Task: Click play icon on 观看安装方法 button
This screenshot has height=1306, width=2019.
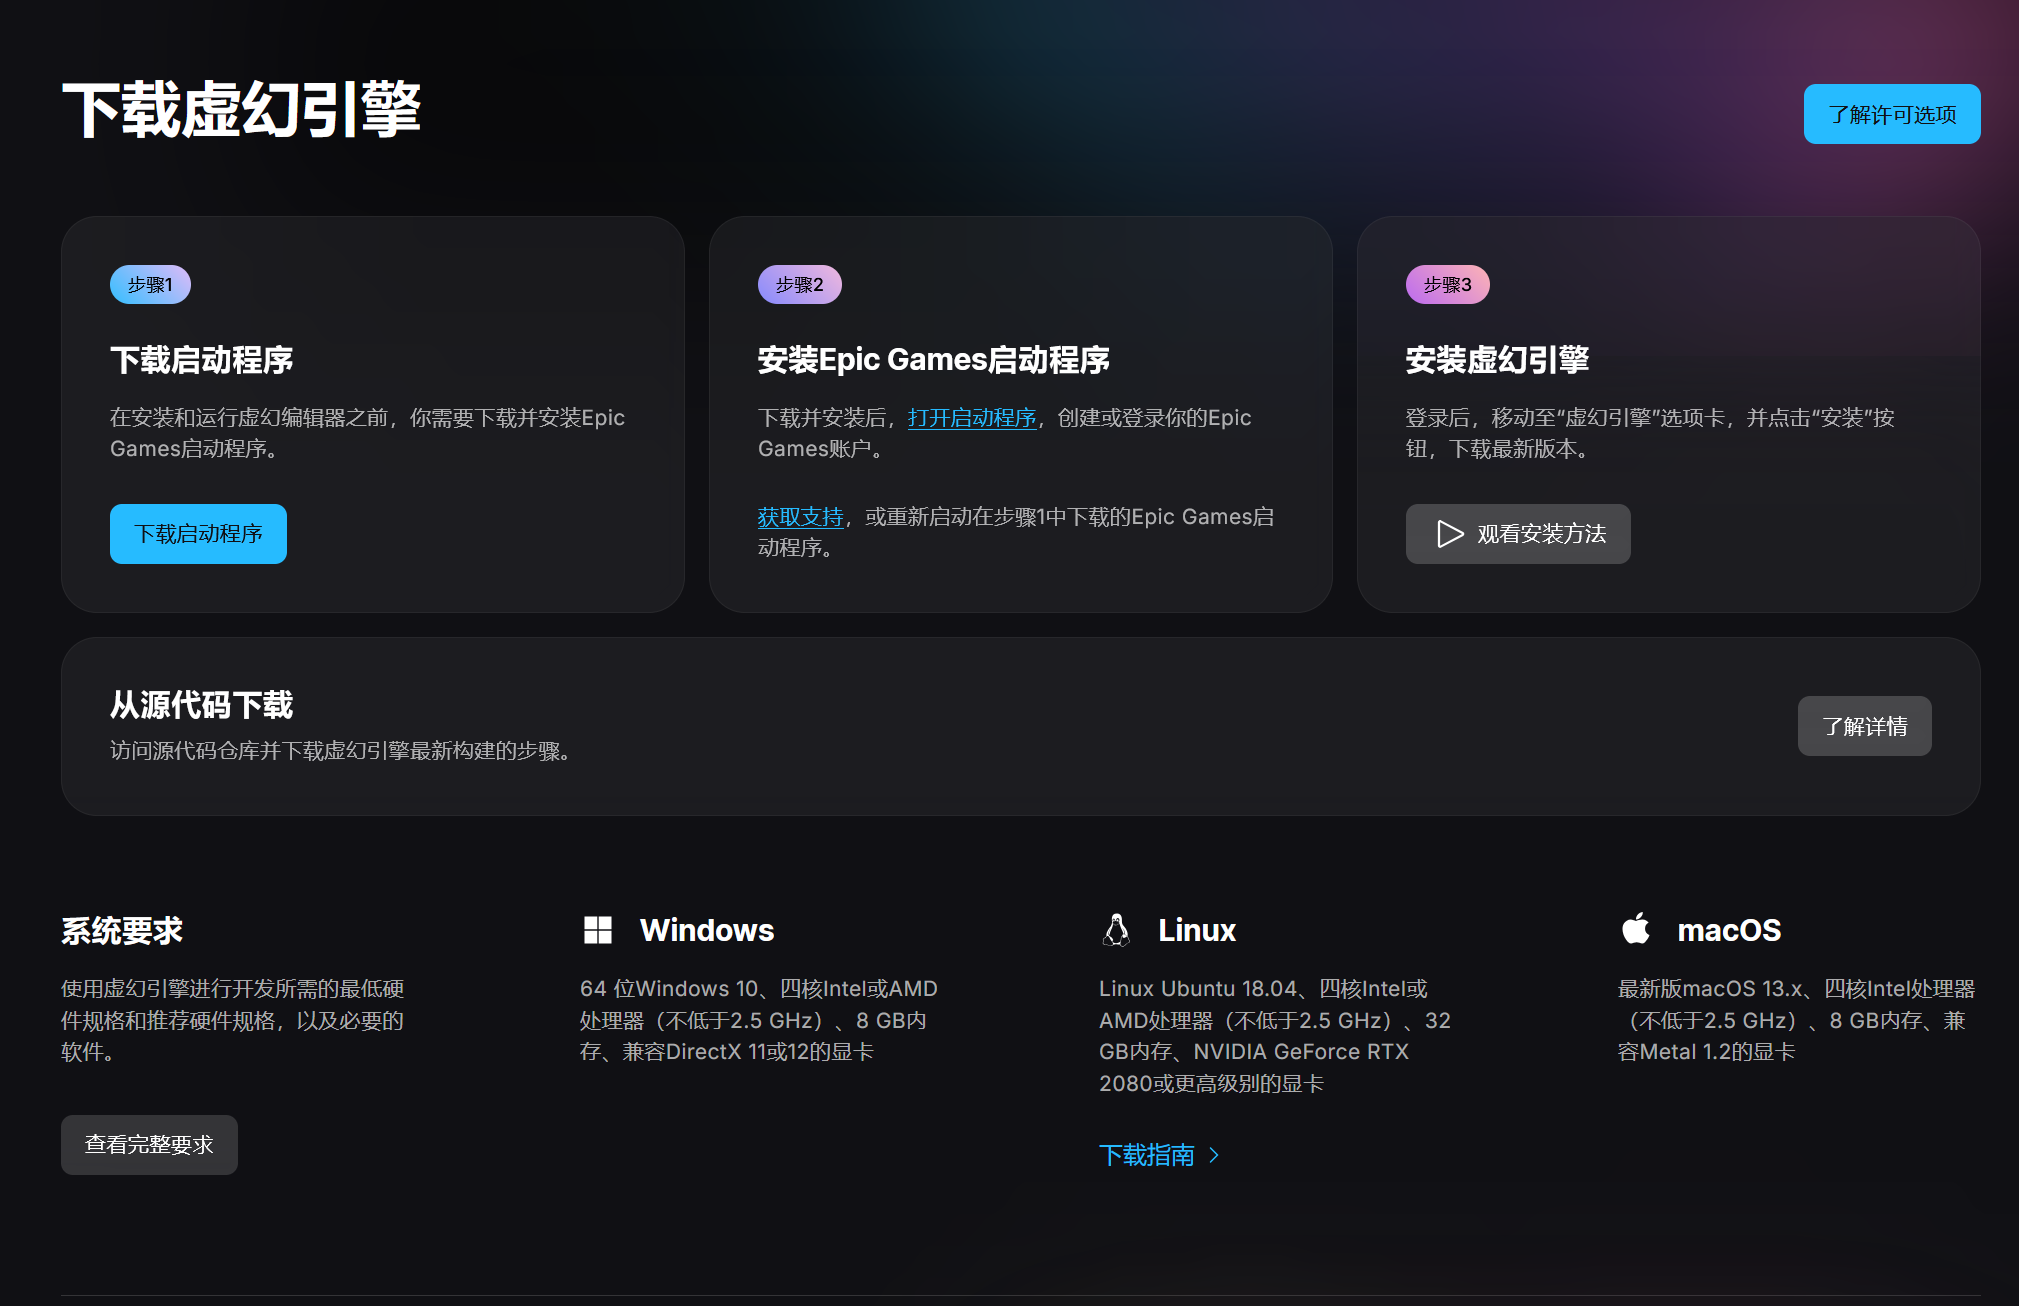Action: pyautogui.click(x=1449, y=534)
